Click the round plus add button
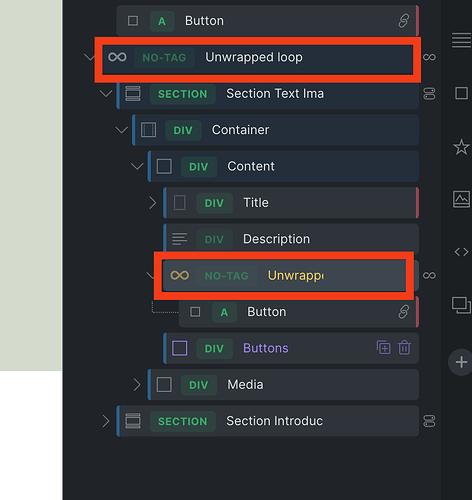 (461, 362)
